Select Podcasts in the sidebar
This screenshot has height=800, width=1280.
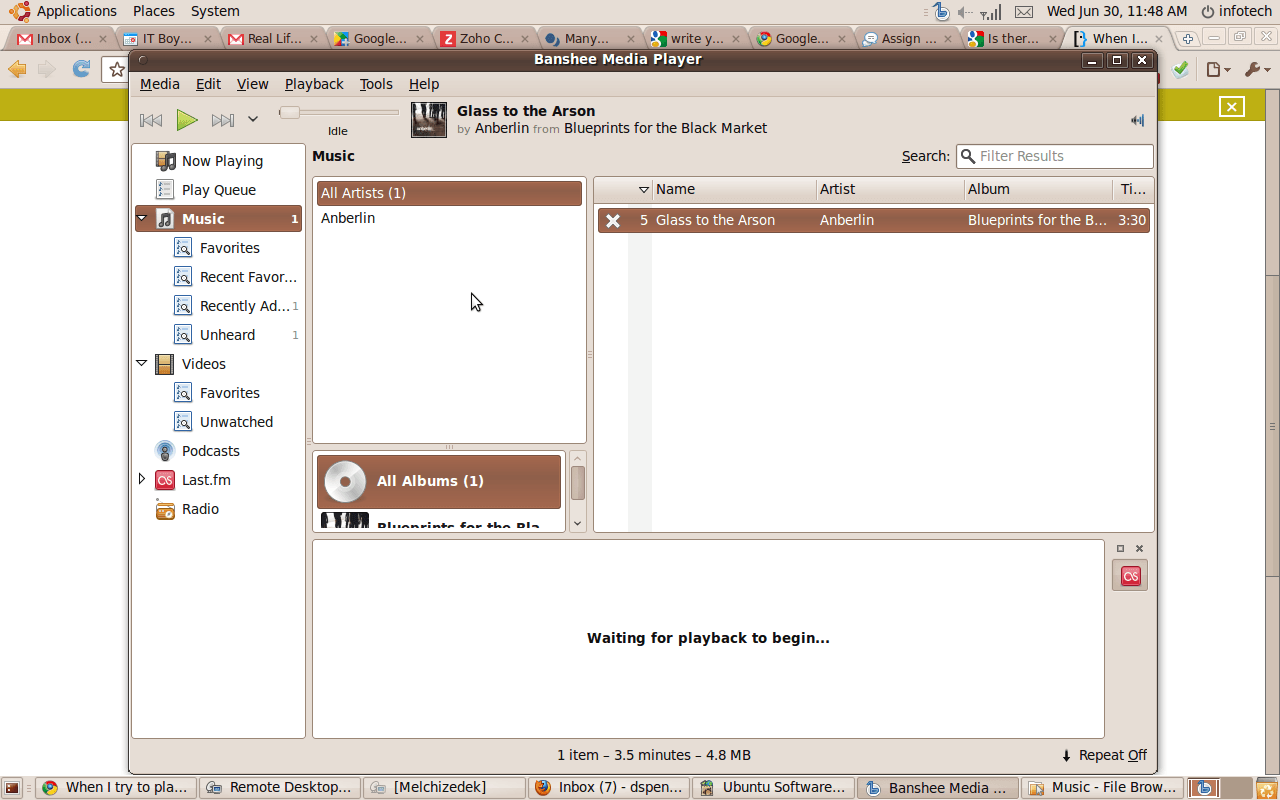click(219, 451)
